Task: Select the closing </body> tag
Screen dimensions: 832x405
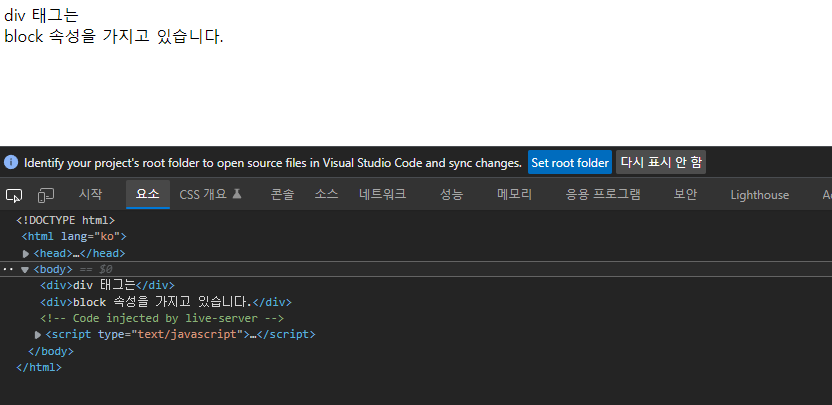Action: click(50, 351)
